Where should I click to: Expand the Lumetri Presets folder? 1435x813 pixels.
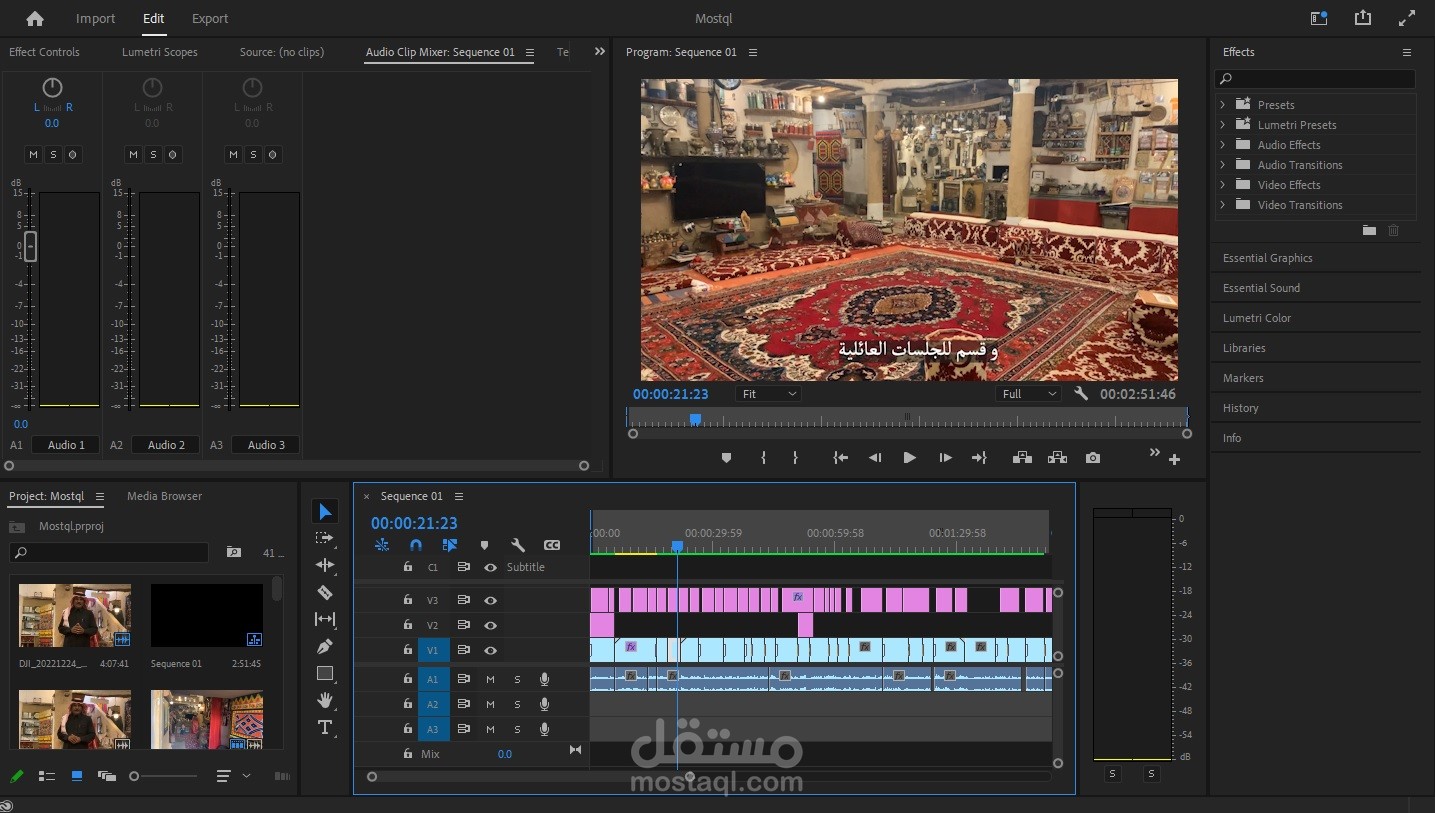tap(1222, 125)
